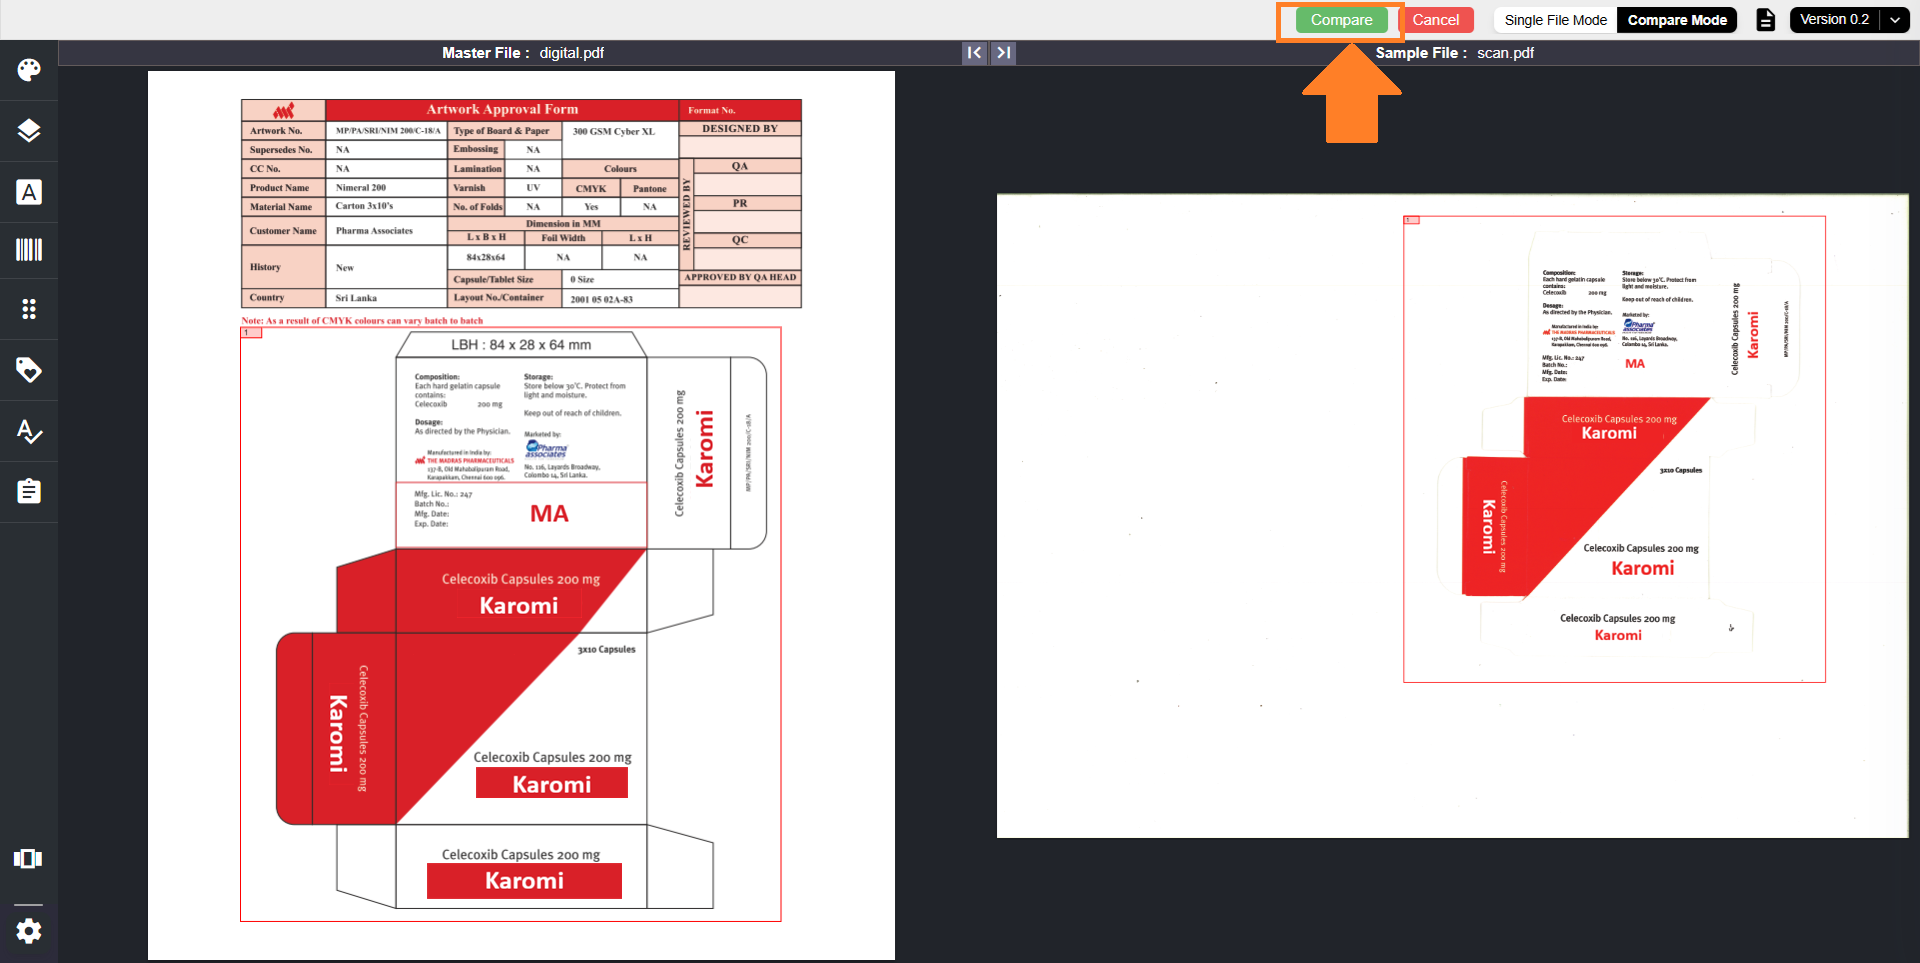Open the document icon next to Version
Screen dimensions: 1920x963
point(1766,20)
